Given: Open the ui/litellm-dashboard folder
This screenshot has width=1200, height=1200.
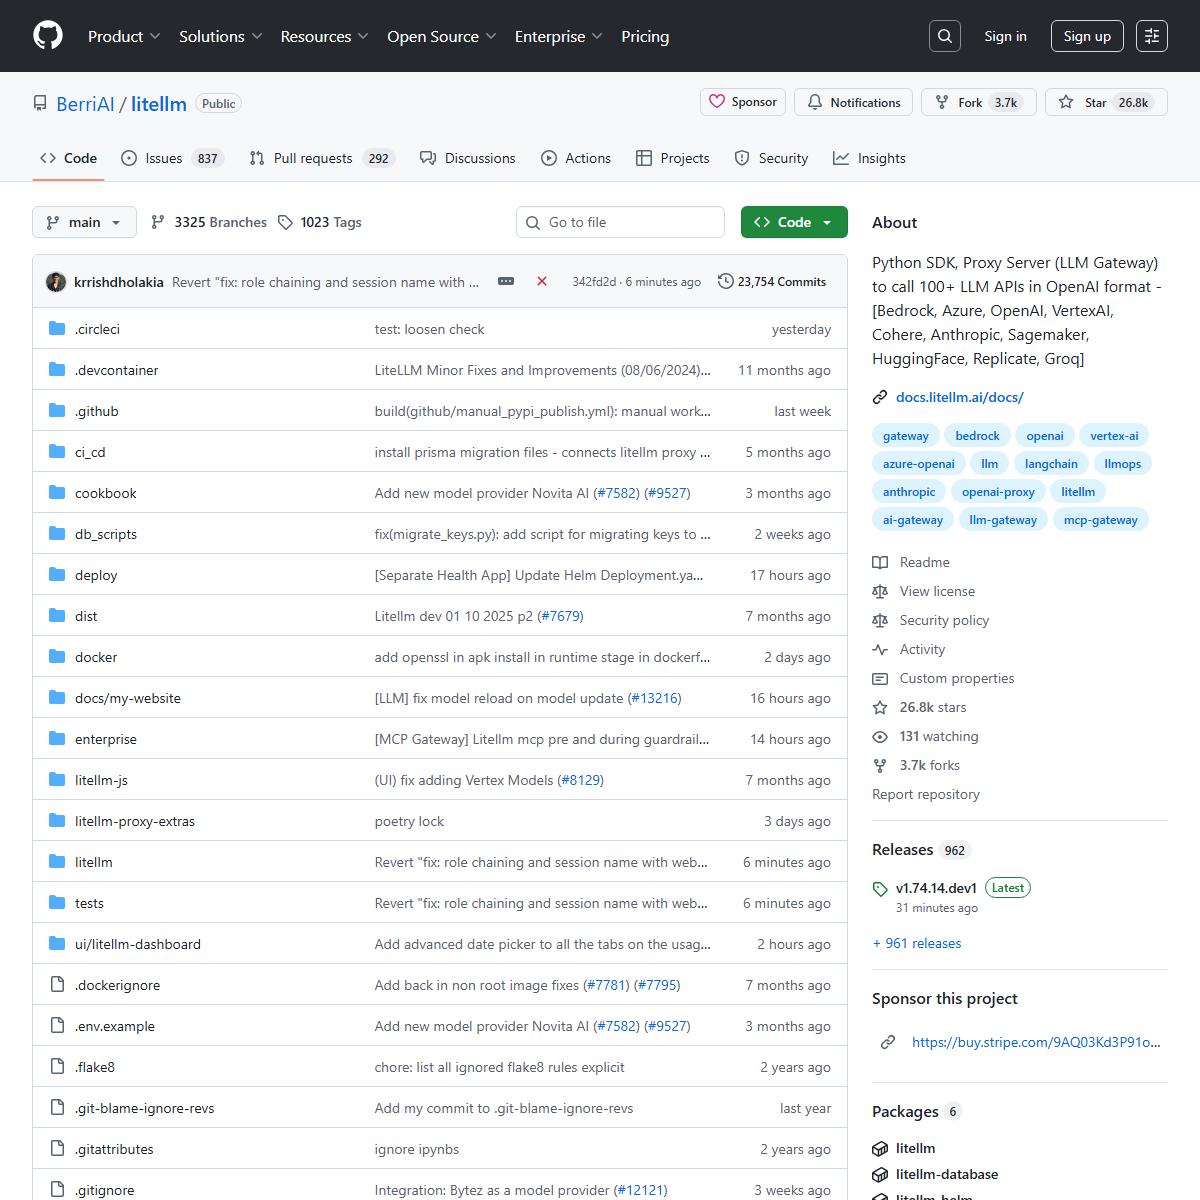Looking at the screenshot, I should [138, 944].
